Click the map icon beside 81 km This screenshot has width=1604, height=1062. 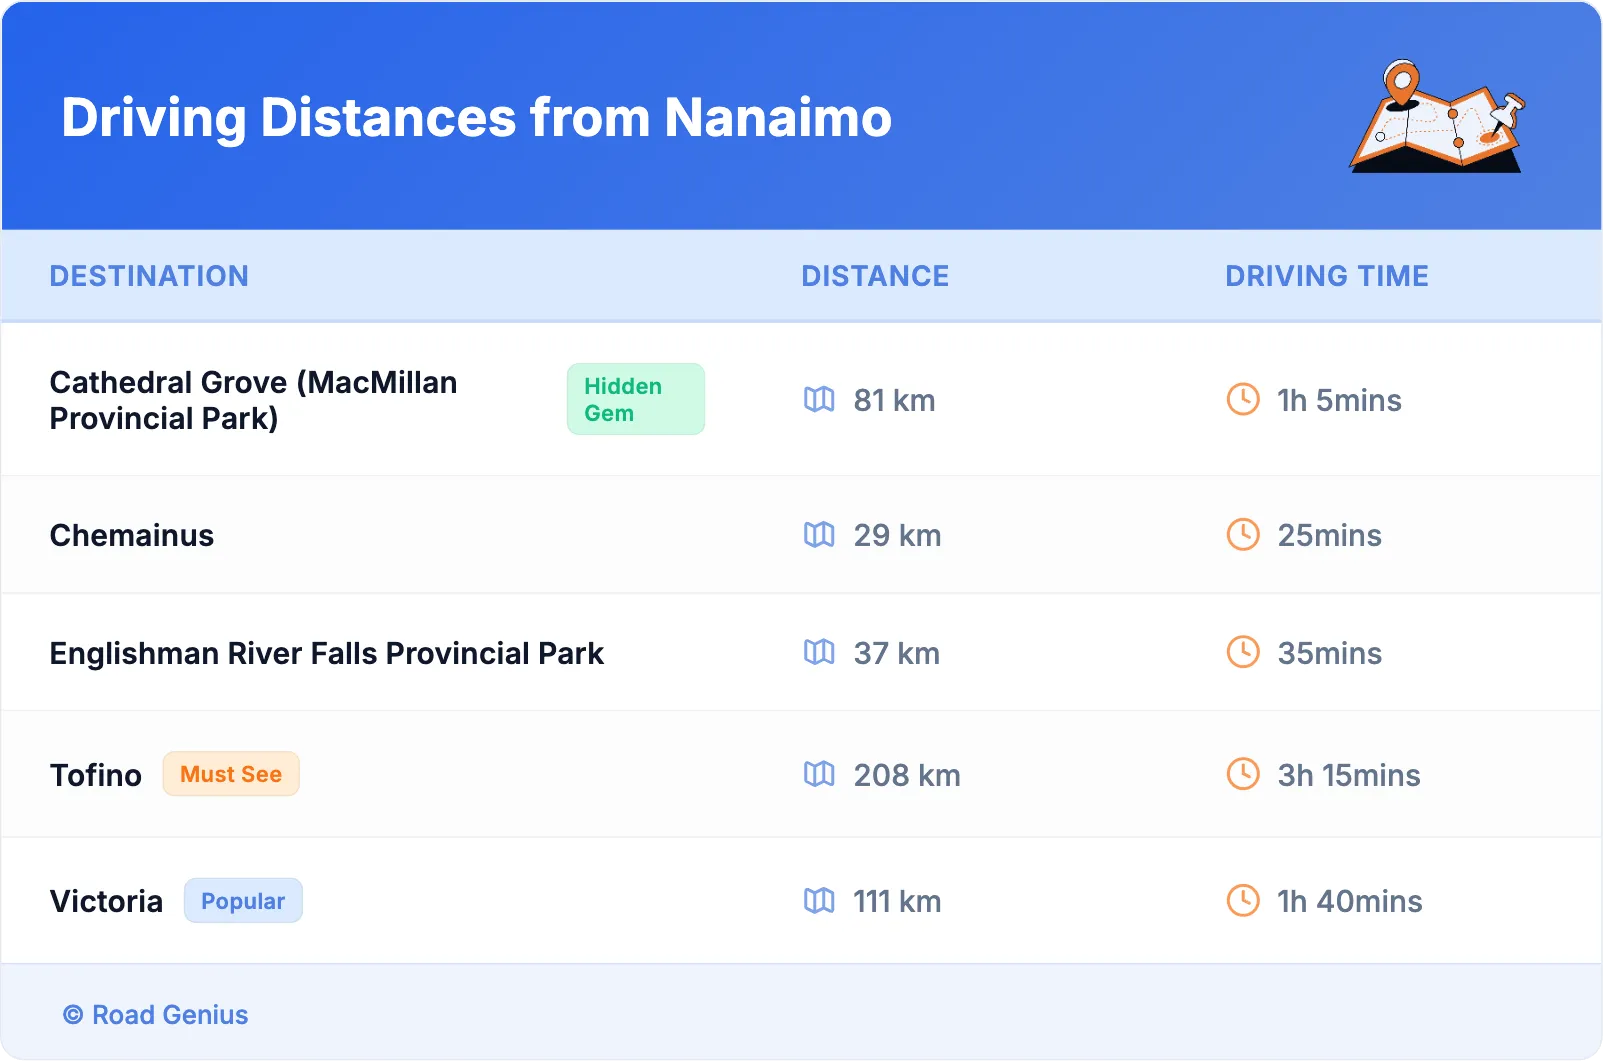[819, 400]
